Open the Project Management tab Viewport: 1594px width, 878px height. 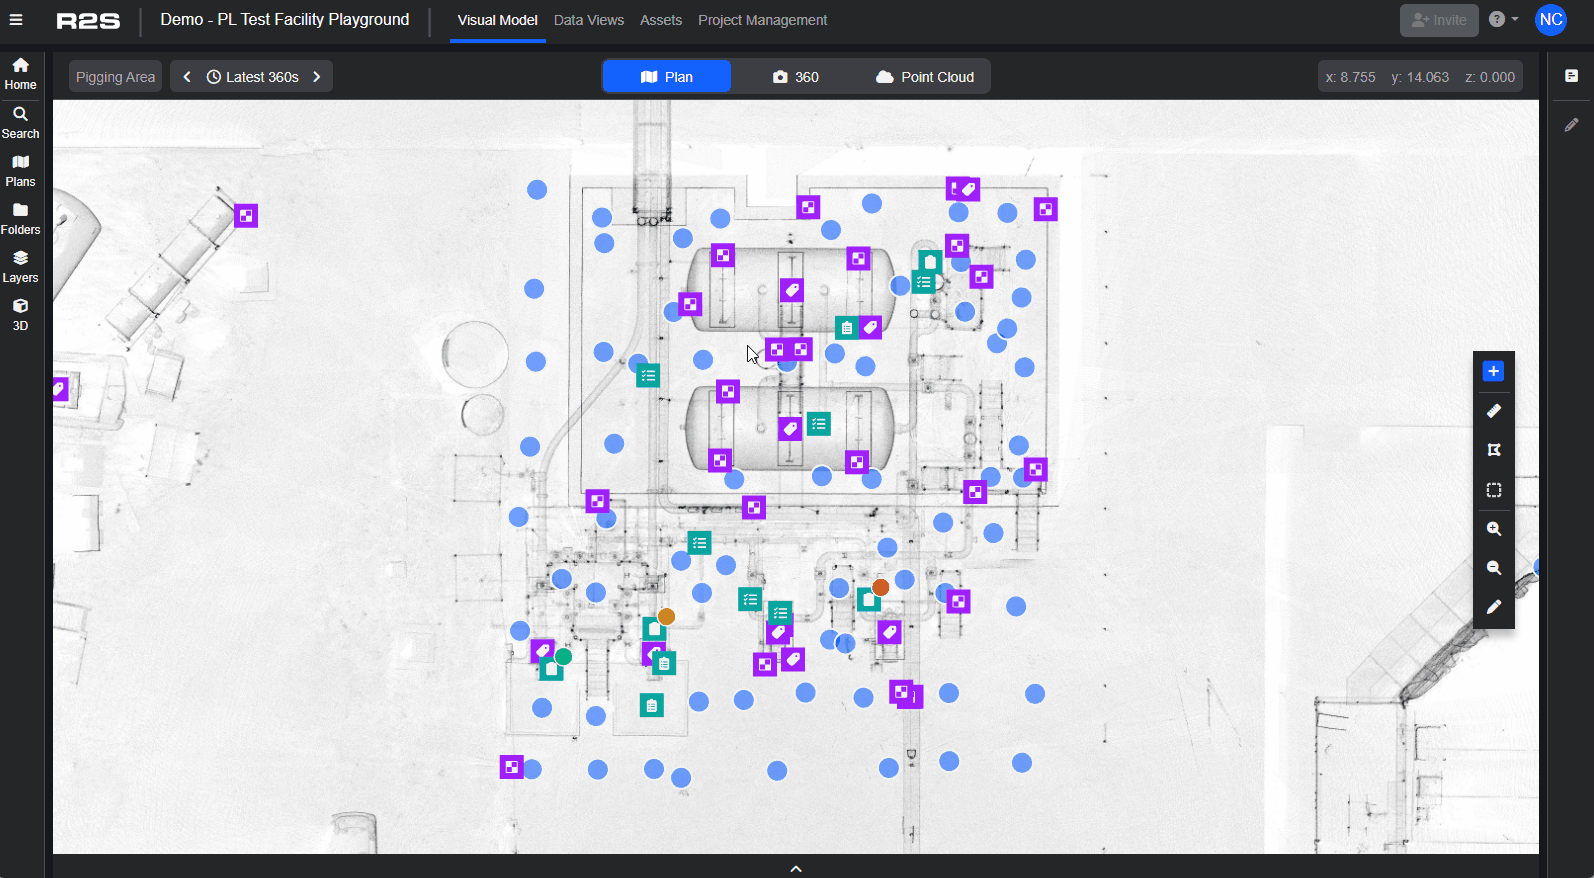[762, 20]
